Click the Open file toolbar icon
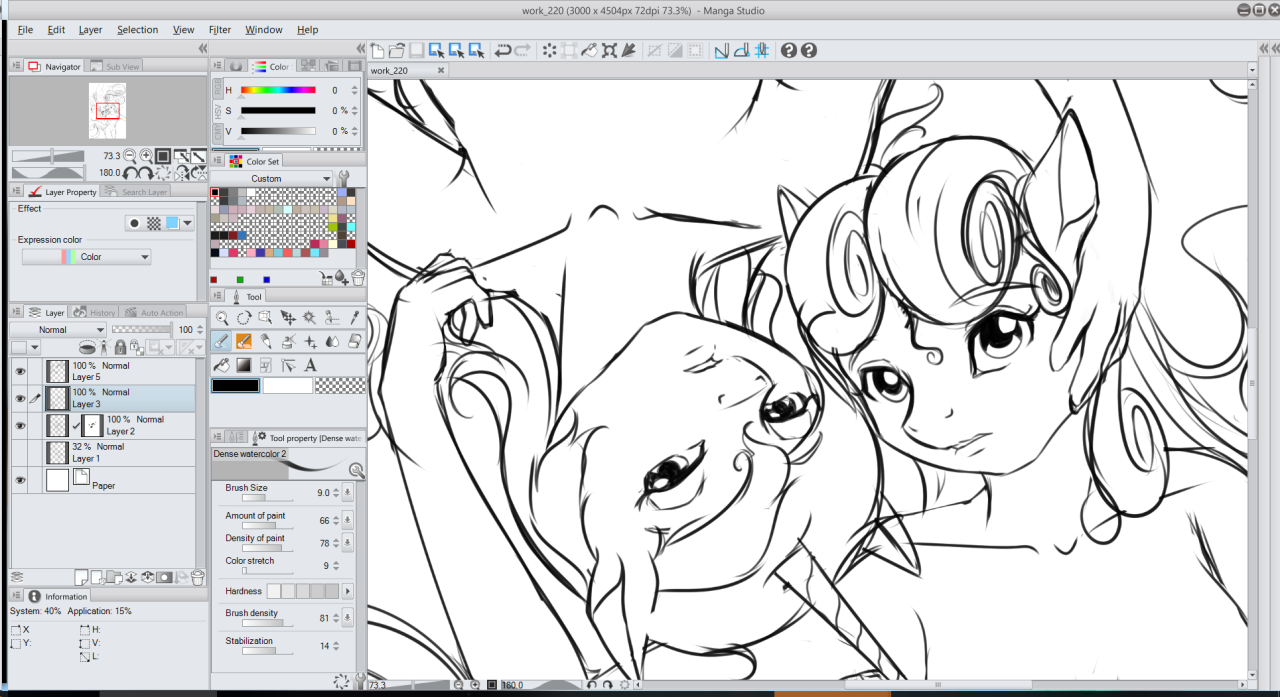The image size is (1280, 697). point(397,50)
